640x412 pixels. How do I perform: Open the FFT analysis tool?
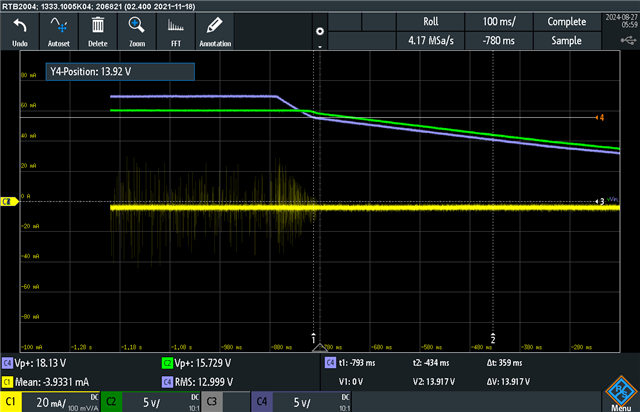(x=176, y=31)
